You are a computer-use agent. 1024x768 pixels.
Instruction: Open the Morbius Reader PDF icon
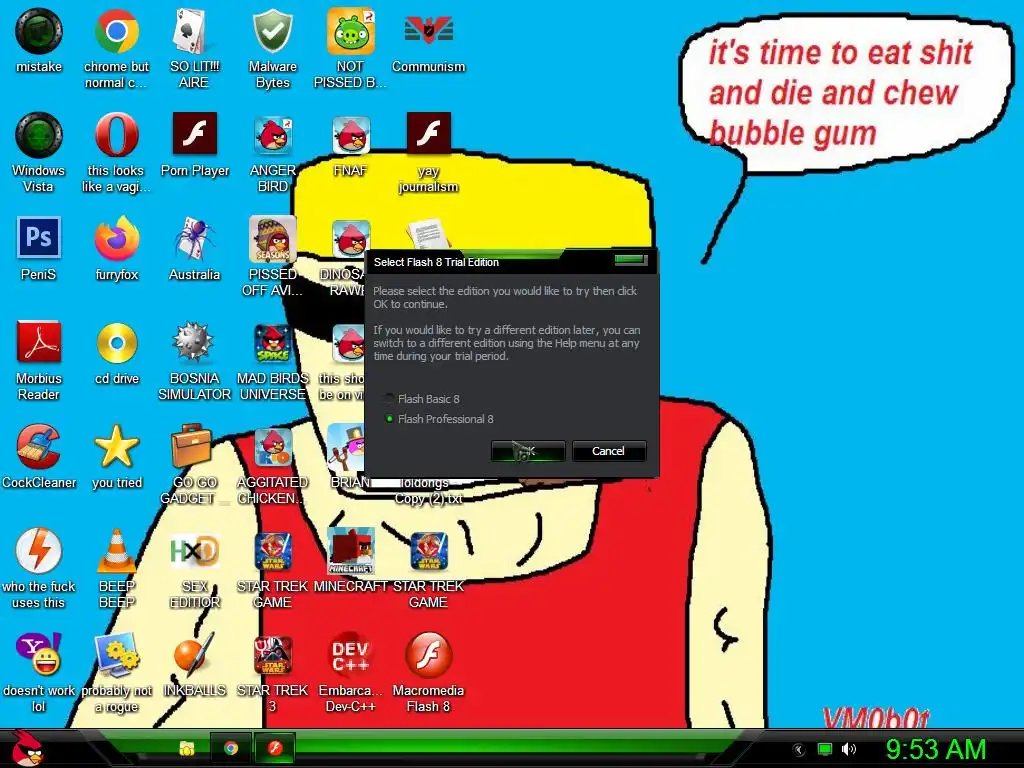click(39, 342)
